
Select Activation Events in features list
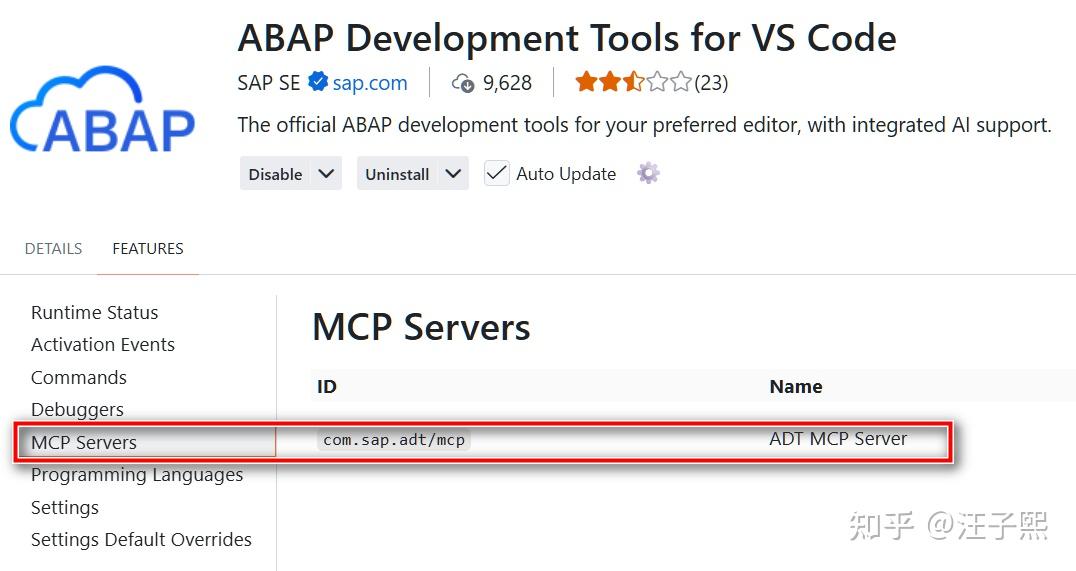(x=103, y=345)
